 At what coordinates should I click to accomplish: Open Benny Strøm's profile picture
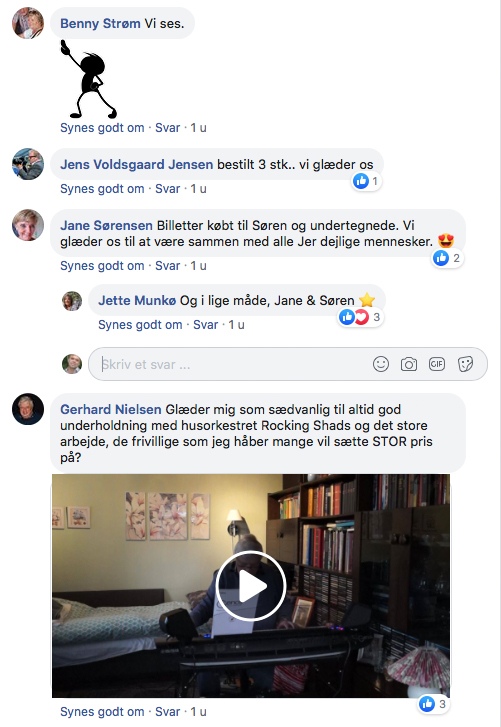coord(28,23)
